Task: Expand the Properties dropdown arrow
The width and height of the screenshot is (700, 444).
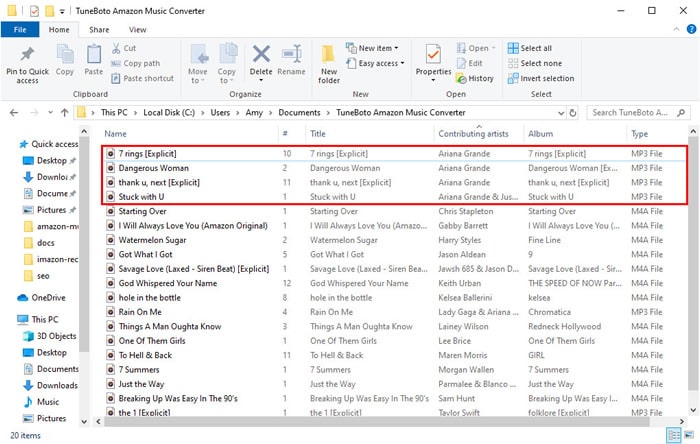Action: point(433,80)
